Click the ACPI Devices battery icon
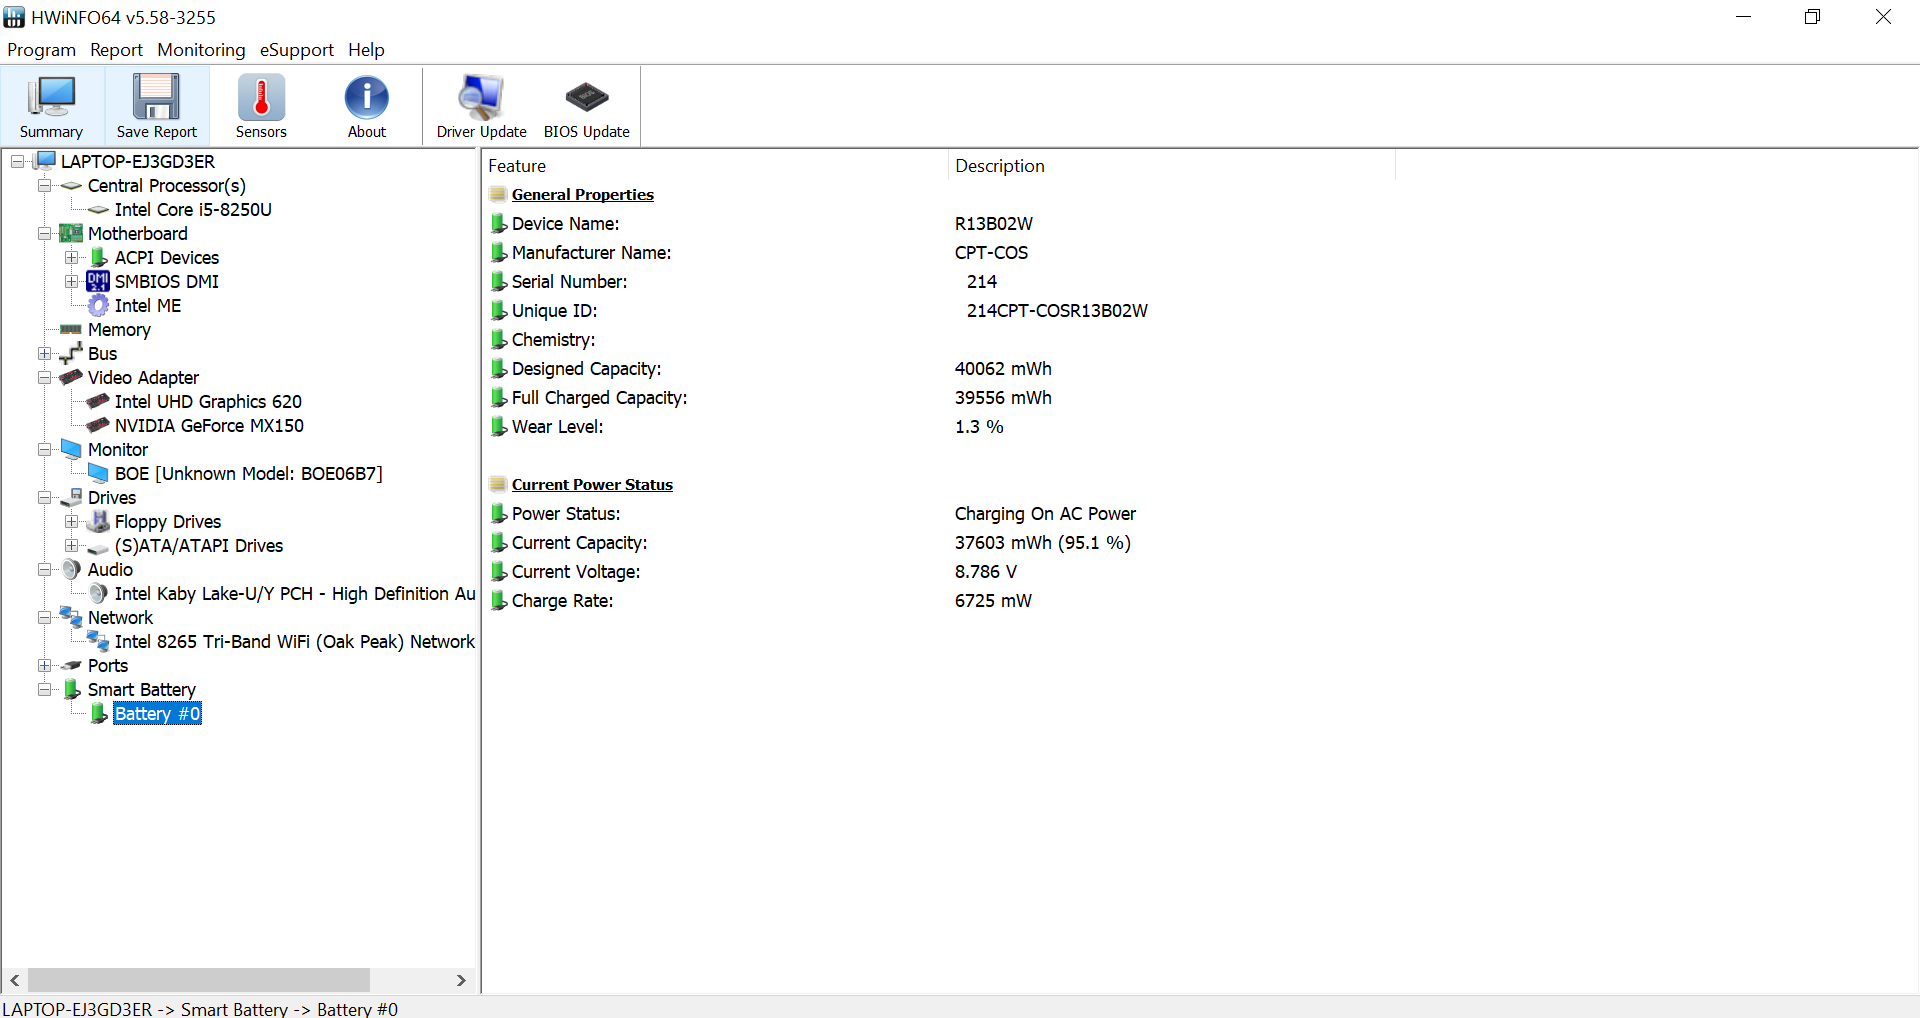The width and height of the screenshot is (1920, 1018). 99,257
